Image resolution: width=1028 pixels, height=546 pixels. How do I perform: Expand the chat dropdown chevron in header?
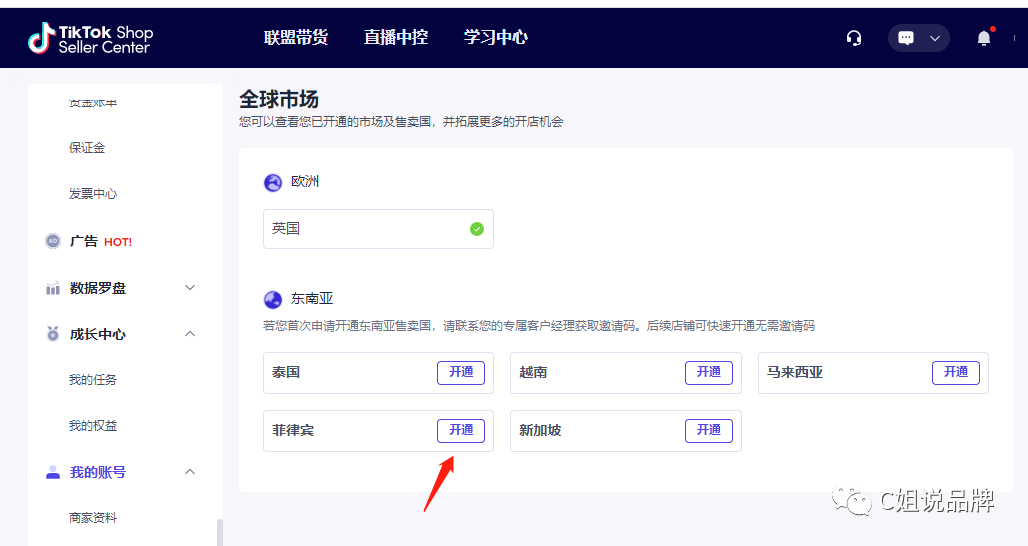(x=935, y=38)
